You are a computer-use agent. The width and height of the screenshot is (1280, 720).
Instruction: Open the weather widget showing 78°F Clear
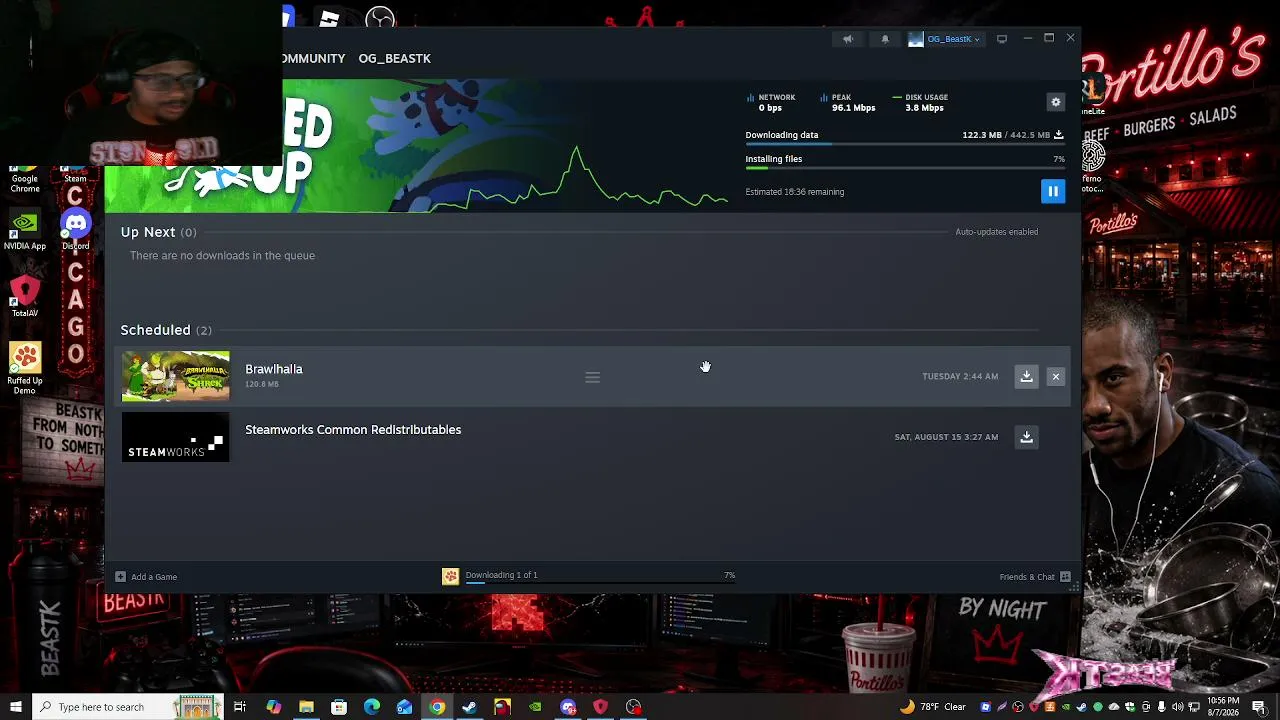coord(933,707)
